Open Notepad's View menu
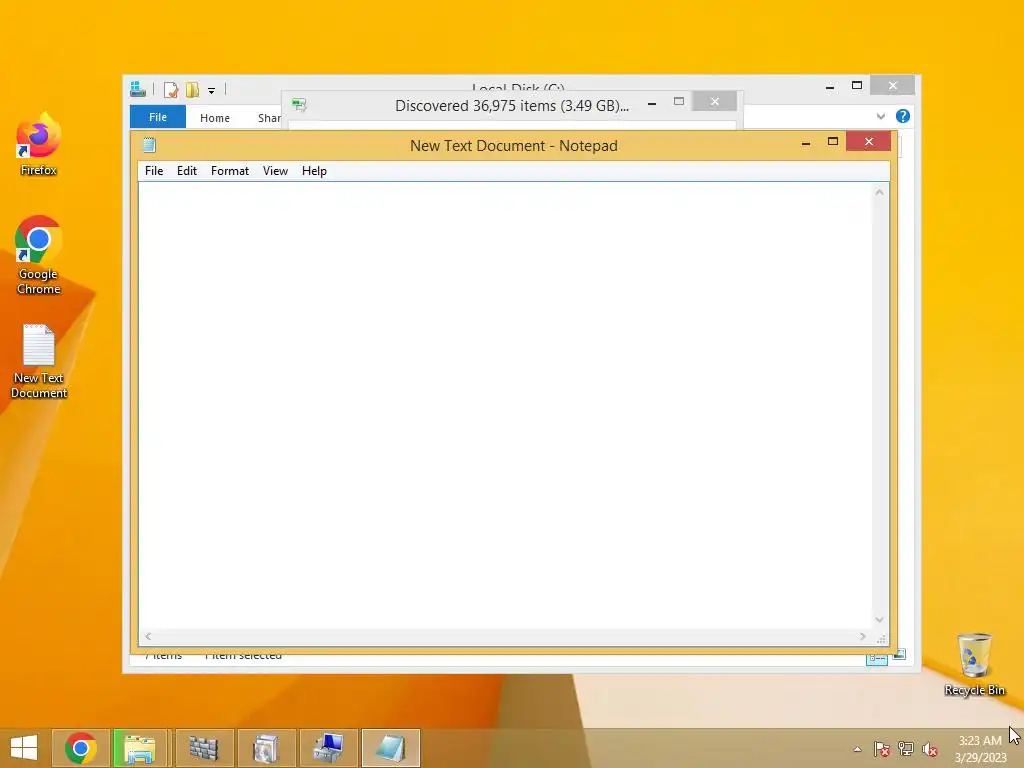Viewport: 1024px width, 768px height. point(275,171)
